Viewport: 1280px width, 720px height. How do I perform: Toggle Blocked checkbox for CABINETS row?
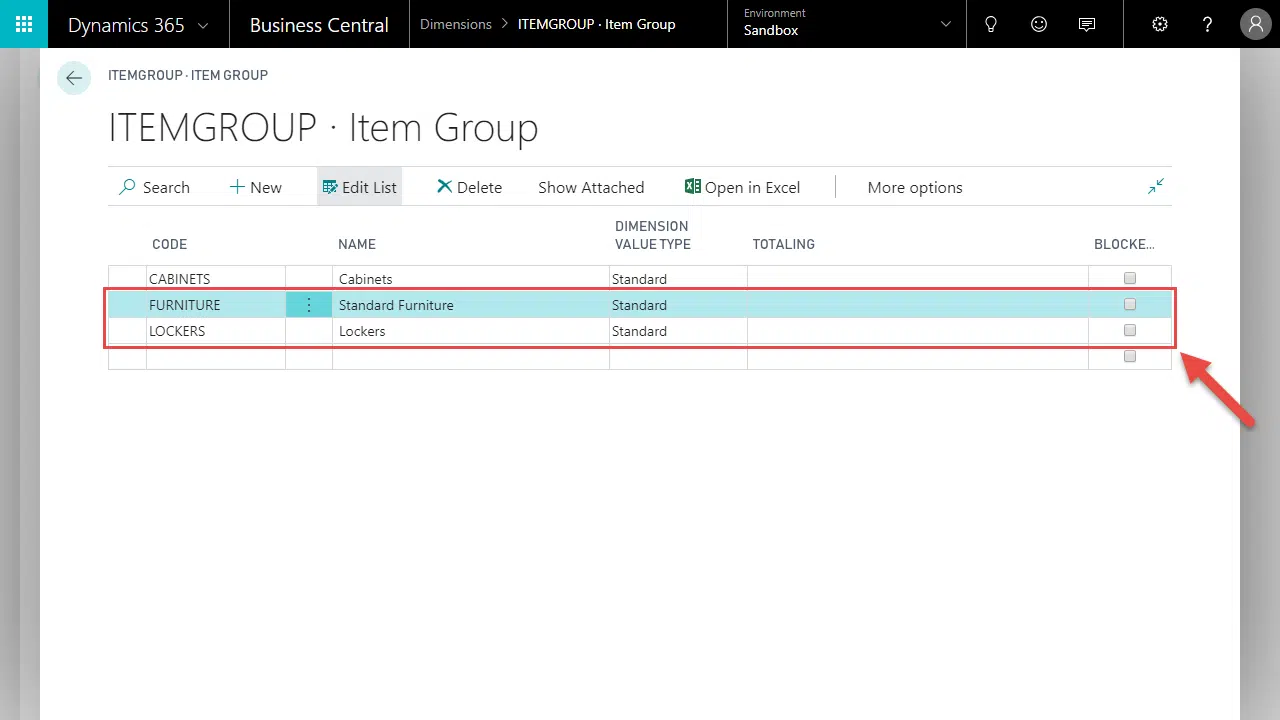tap(1130, 278)
